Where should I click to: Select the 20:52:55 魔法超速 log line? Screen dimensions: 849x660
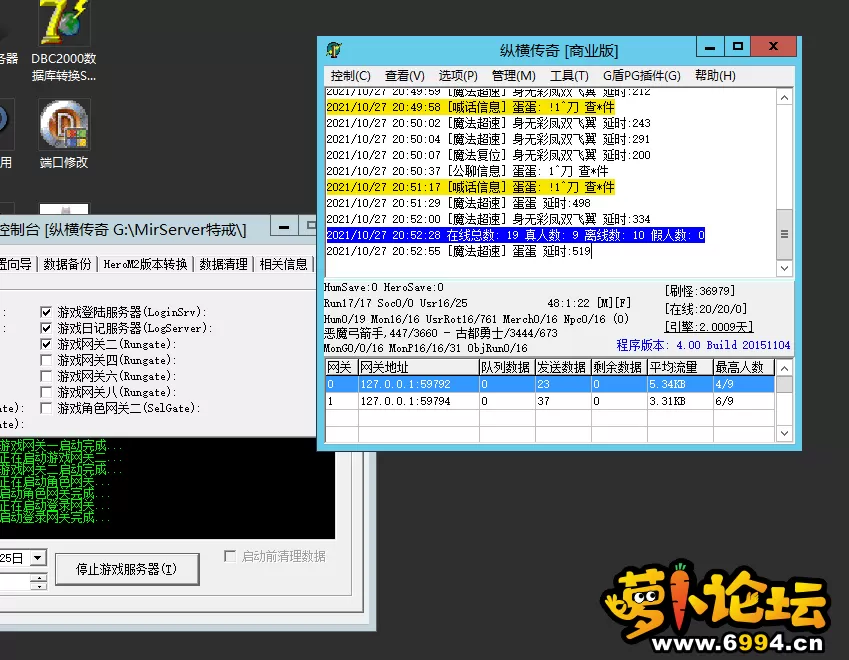(459, 251)
